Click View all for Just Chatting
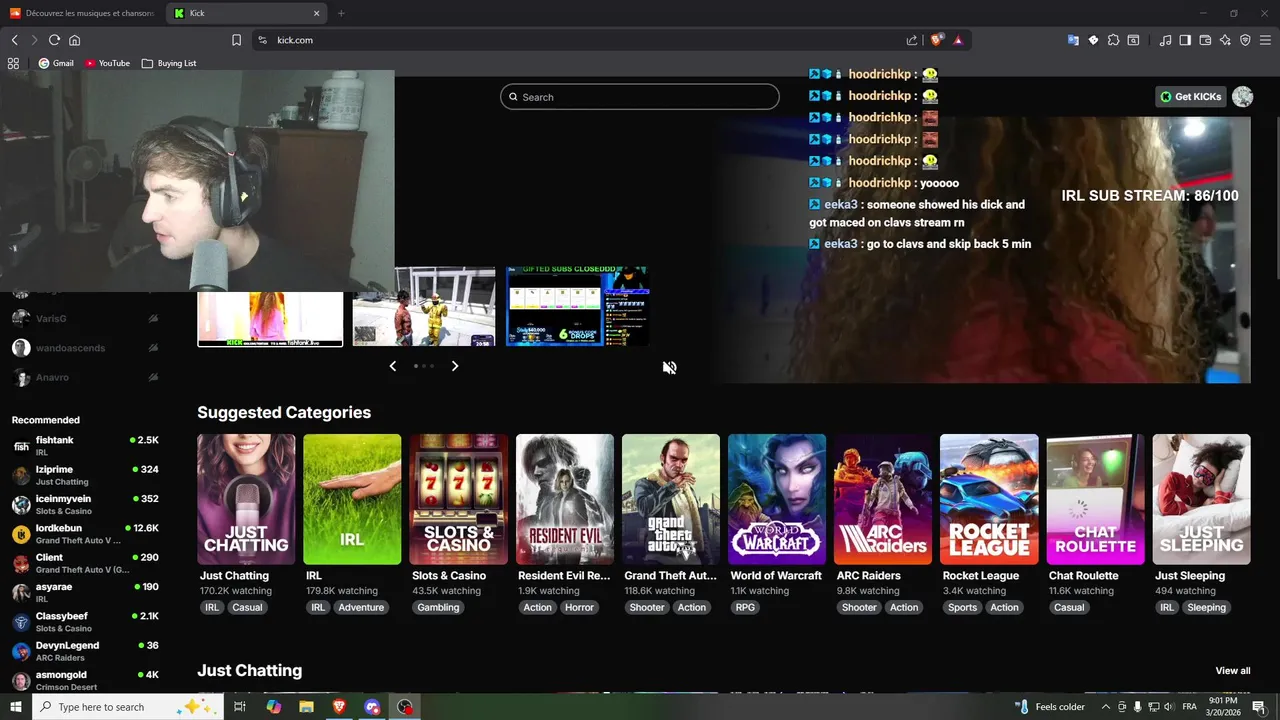Screen dimensions: 1280x720 coord(1233,671)
